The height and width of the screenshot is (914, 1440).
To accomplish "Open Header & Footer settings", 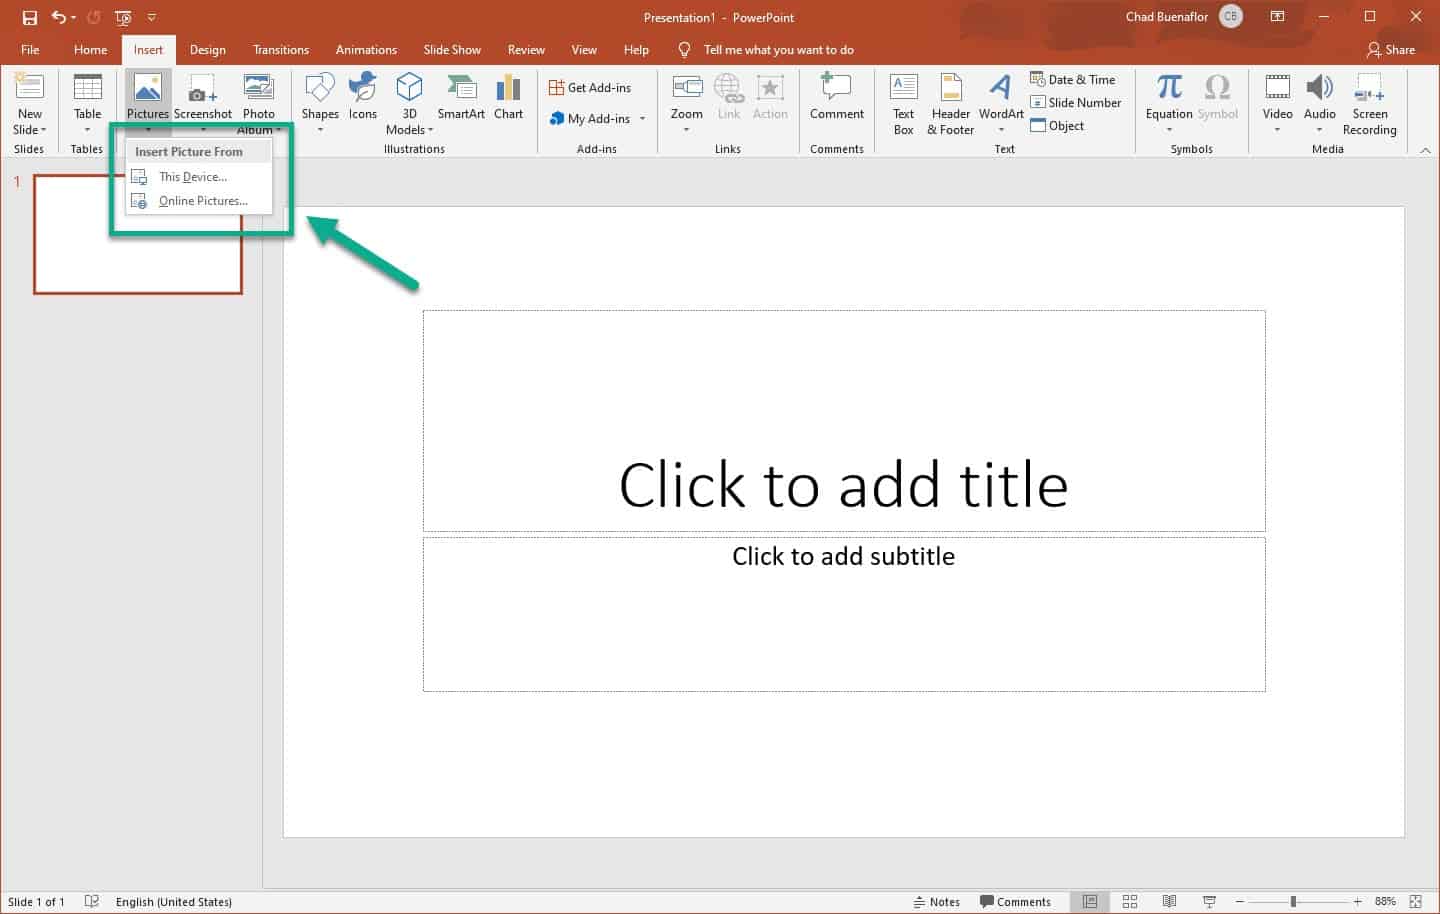I will (949, 100).
